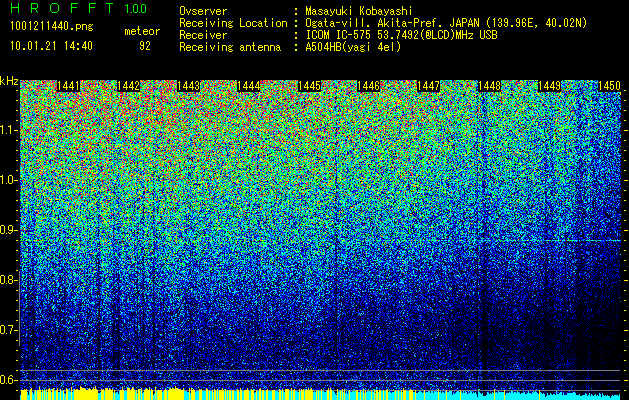Click the 1447 time marker
Viewport: 629px width, 400px height.
429,86
